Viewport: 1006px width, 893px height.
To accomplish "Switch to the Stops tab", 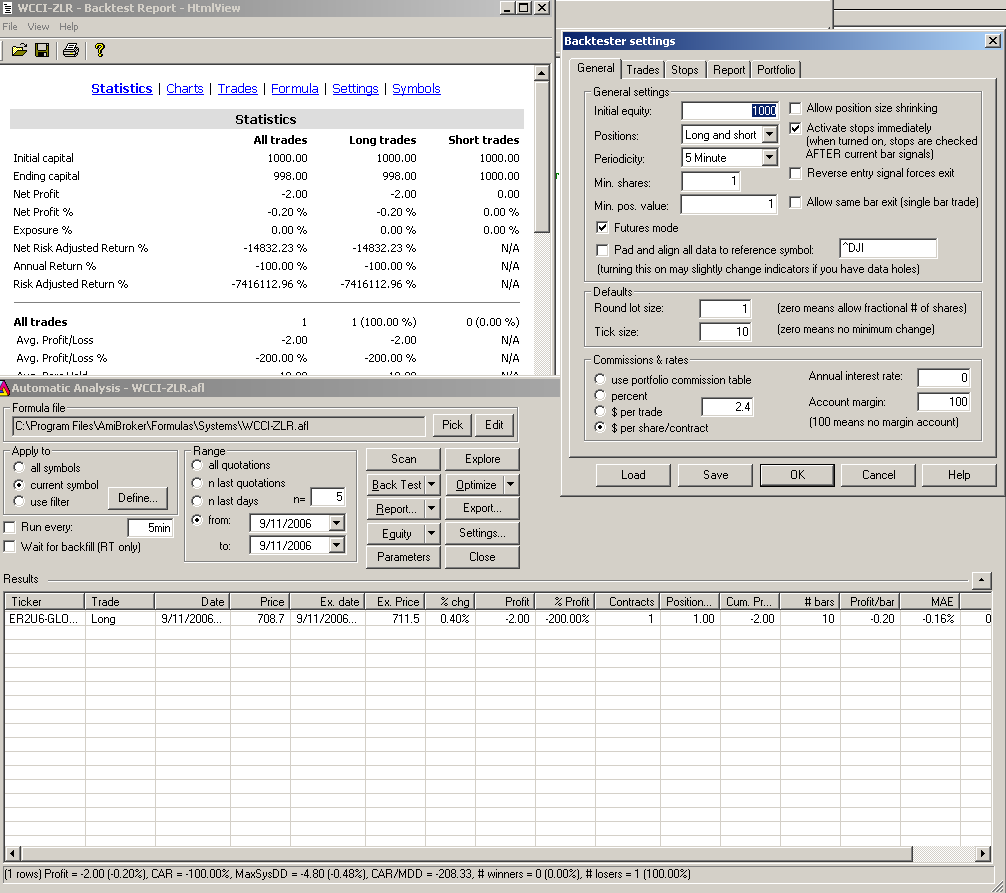I will 685,70.
